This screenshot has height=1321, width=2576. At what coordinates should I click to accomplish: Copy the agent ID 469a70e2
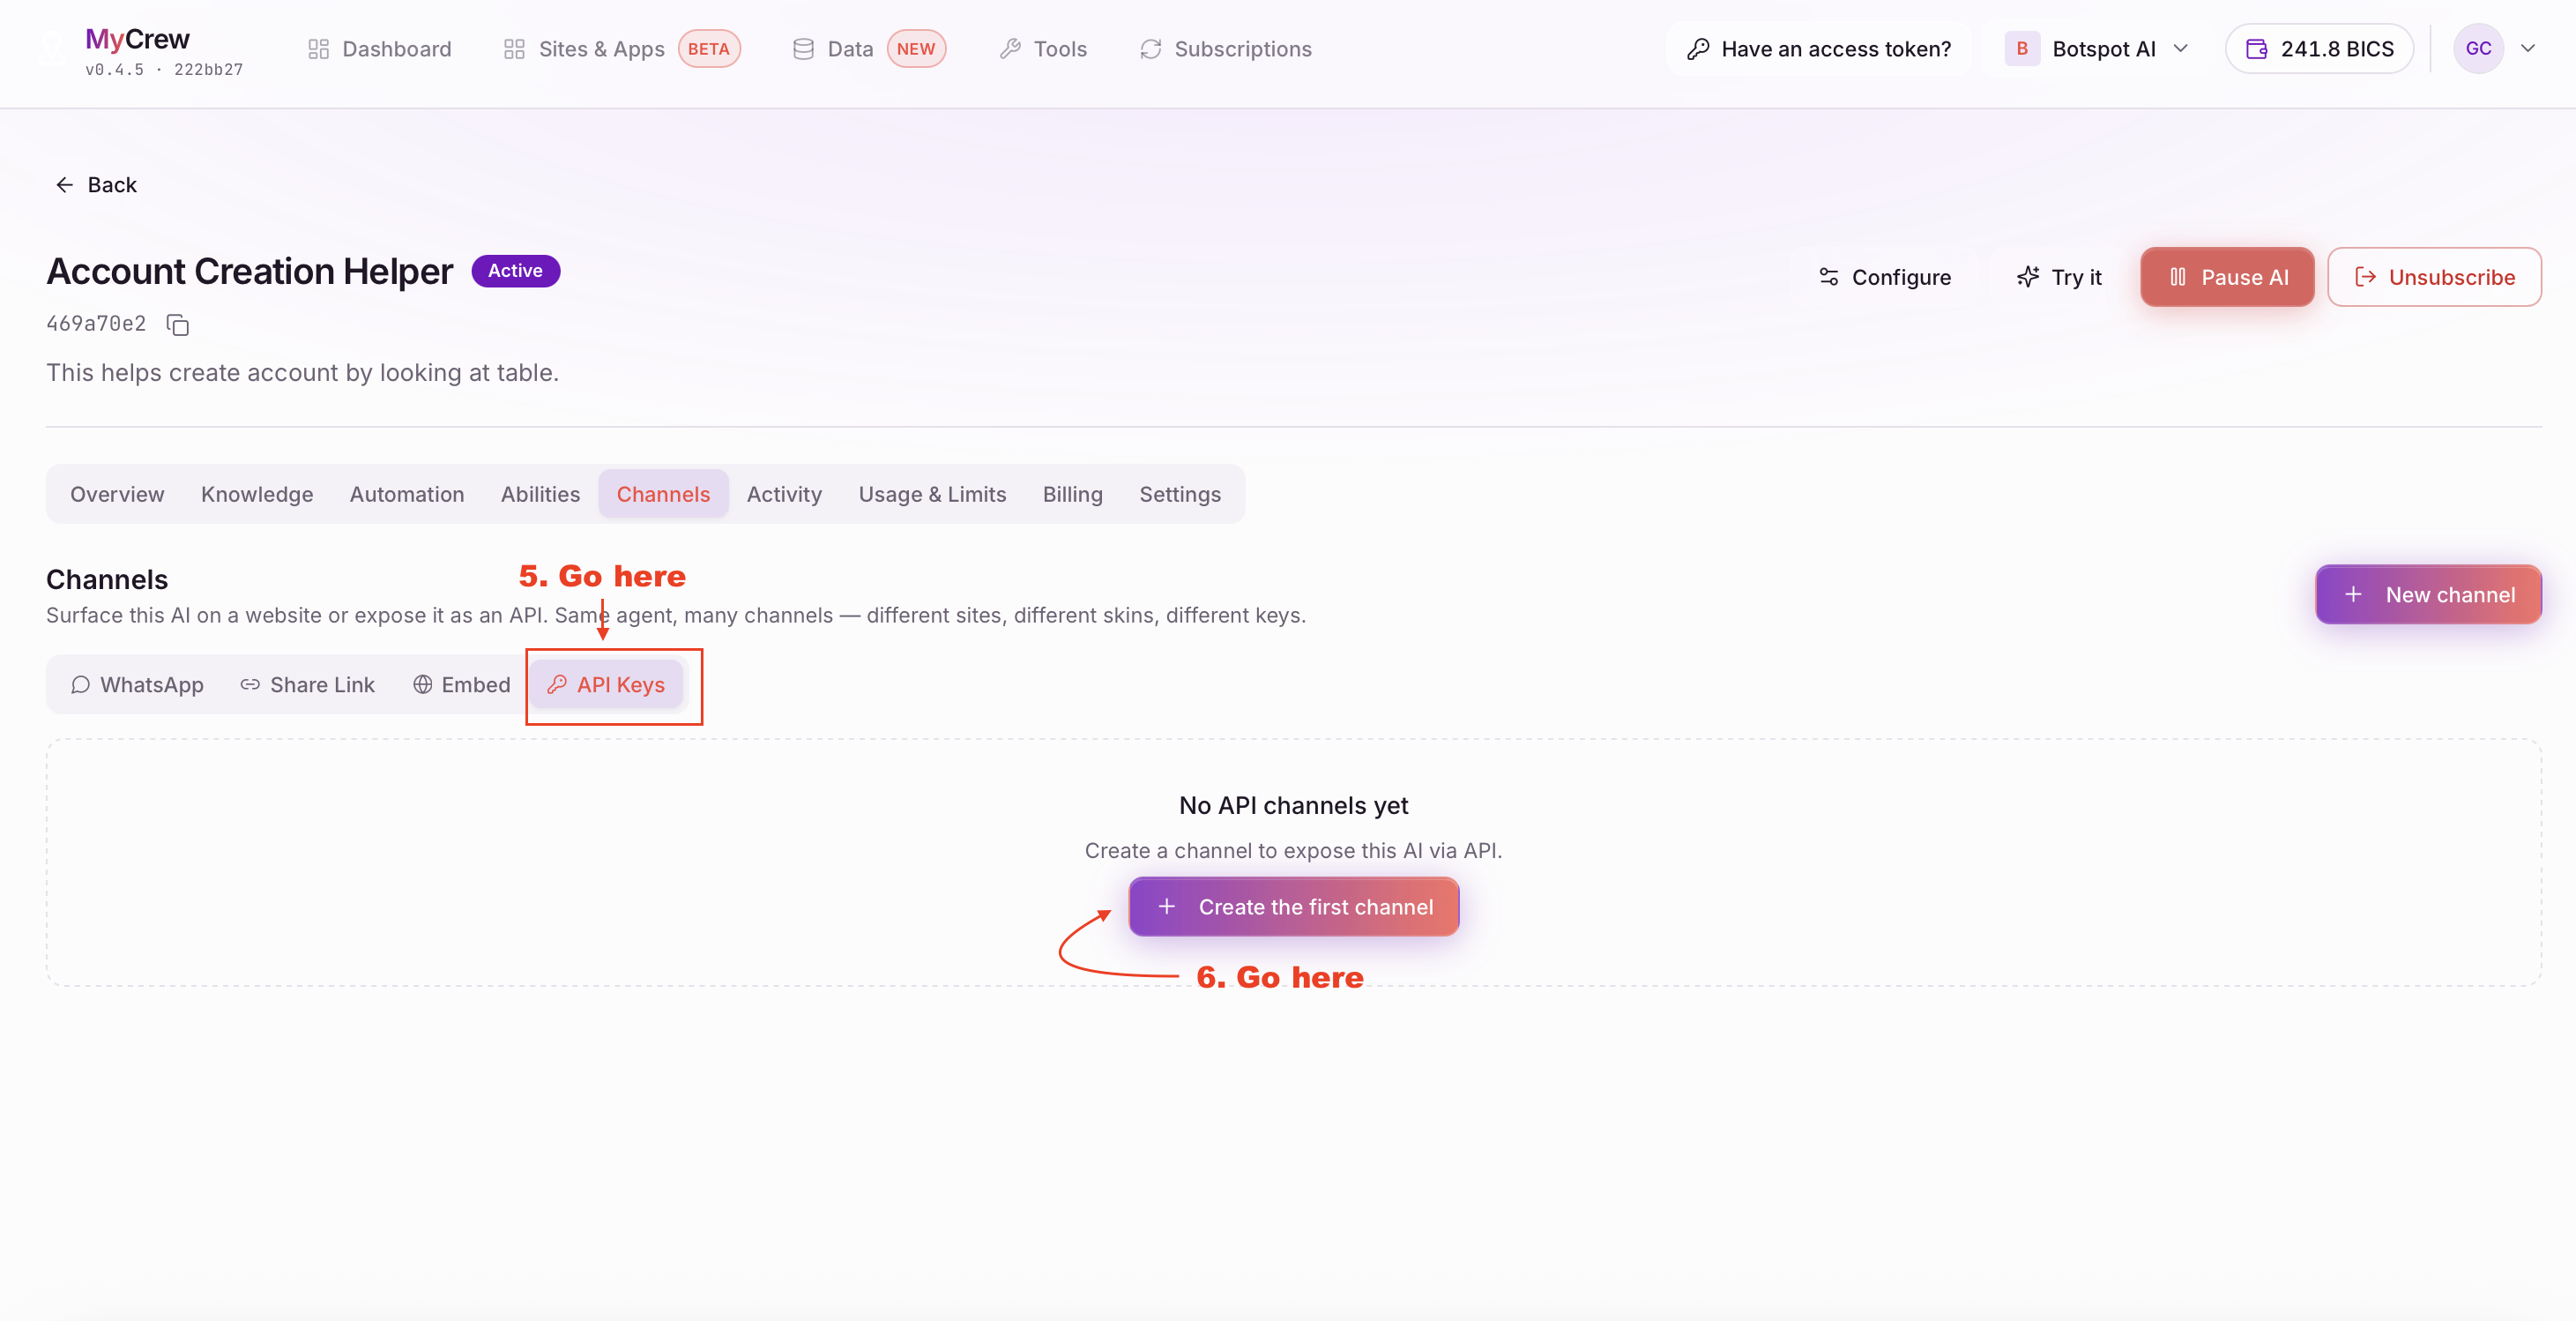[178, 325]
